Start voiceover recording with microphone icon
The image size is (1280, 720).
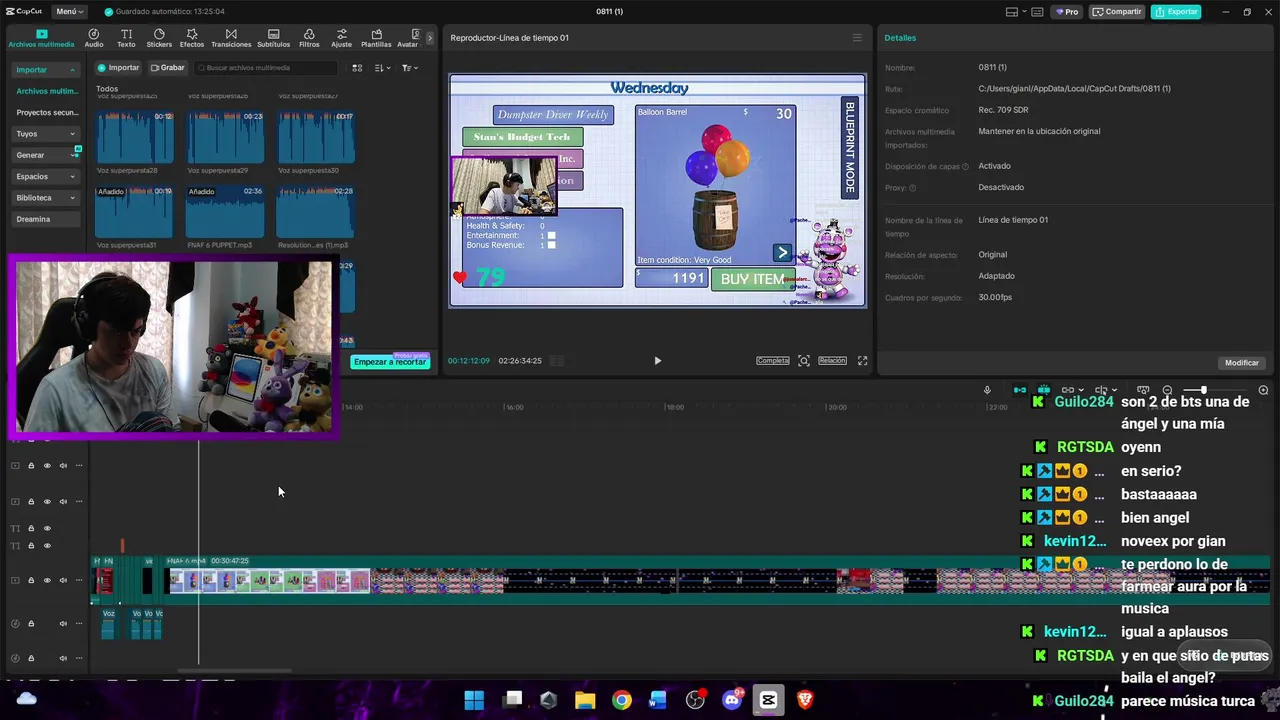(x=987, y=390)
